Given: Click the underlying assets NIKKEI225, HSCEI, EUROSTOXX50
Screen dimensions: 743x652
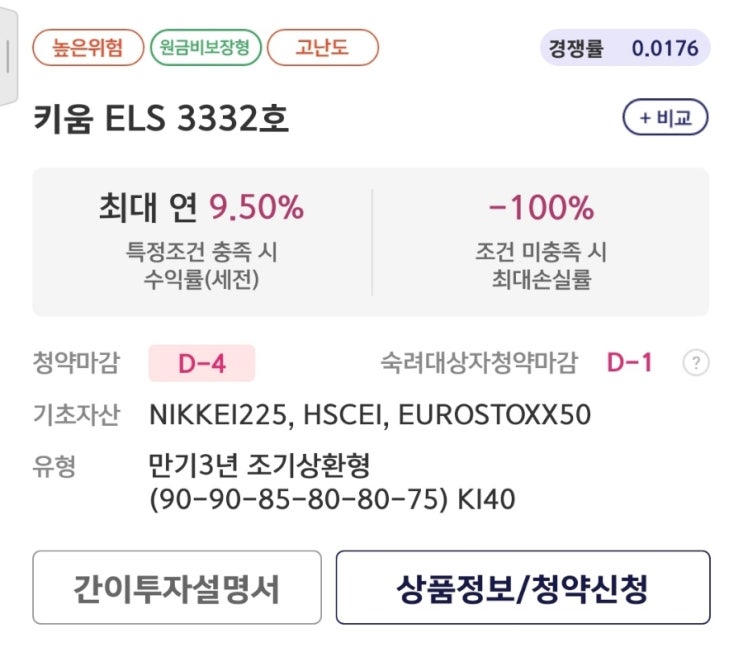Looking at the screenshot, I should (x=369, y=414).
